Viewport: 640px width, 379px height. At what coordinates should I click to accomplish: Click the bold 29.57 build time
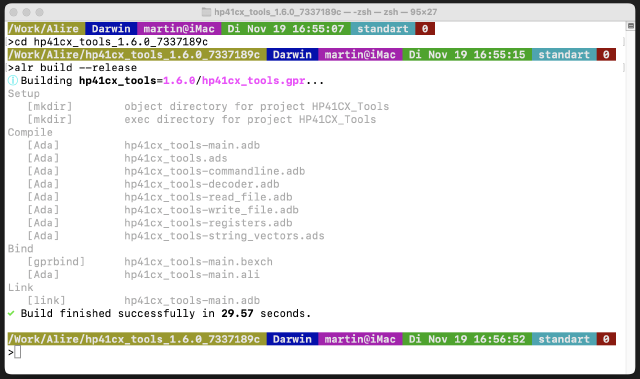coord(237,313)
